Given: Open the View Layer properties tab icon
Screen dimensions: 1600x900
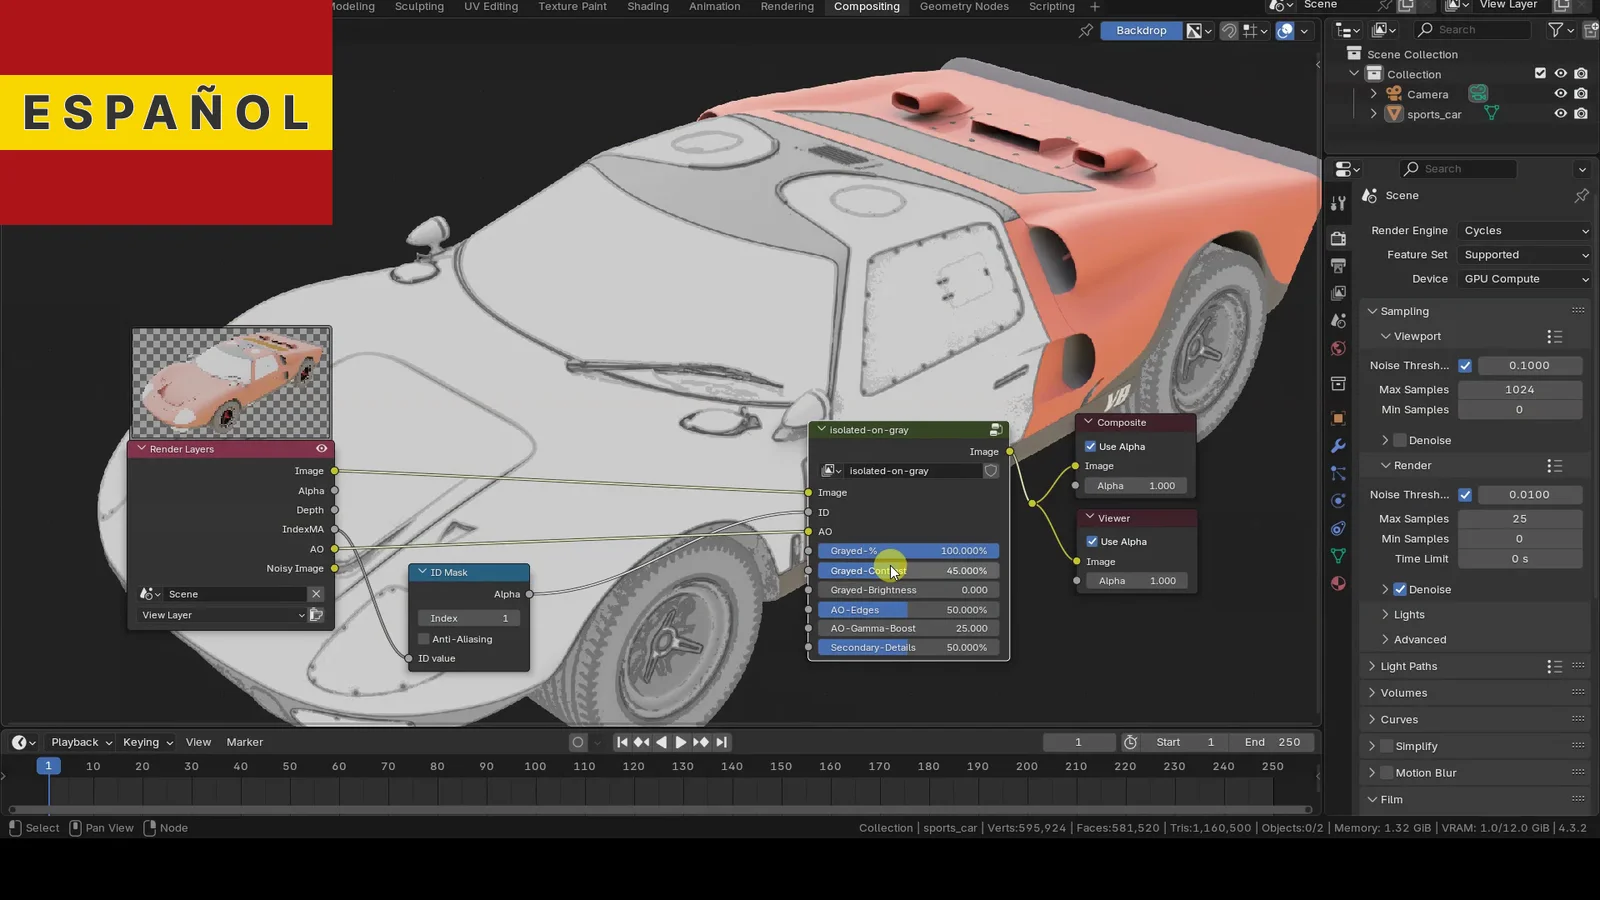Looking at the screenshot, I should 1338,293.
